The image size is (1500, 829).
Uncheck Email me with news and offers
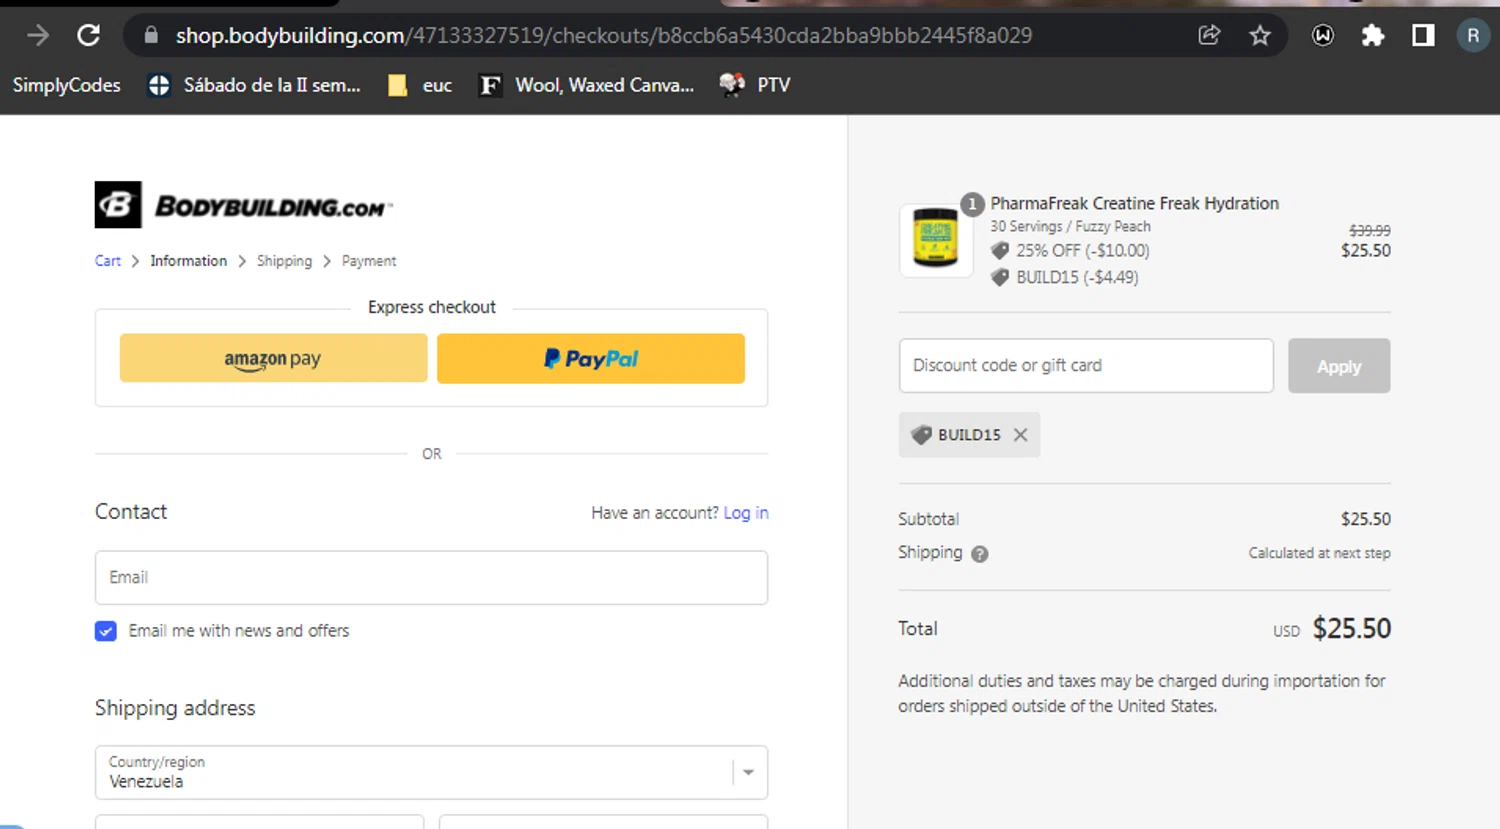coord(106,631)
